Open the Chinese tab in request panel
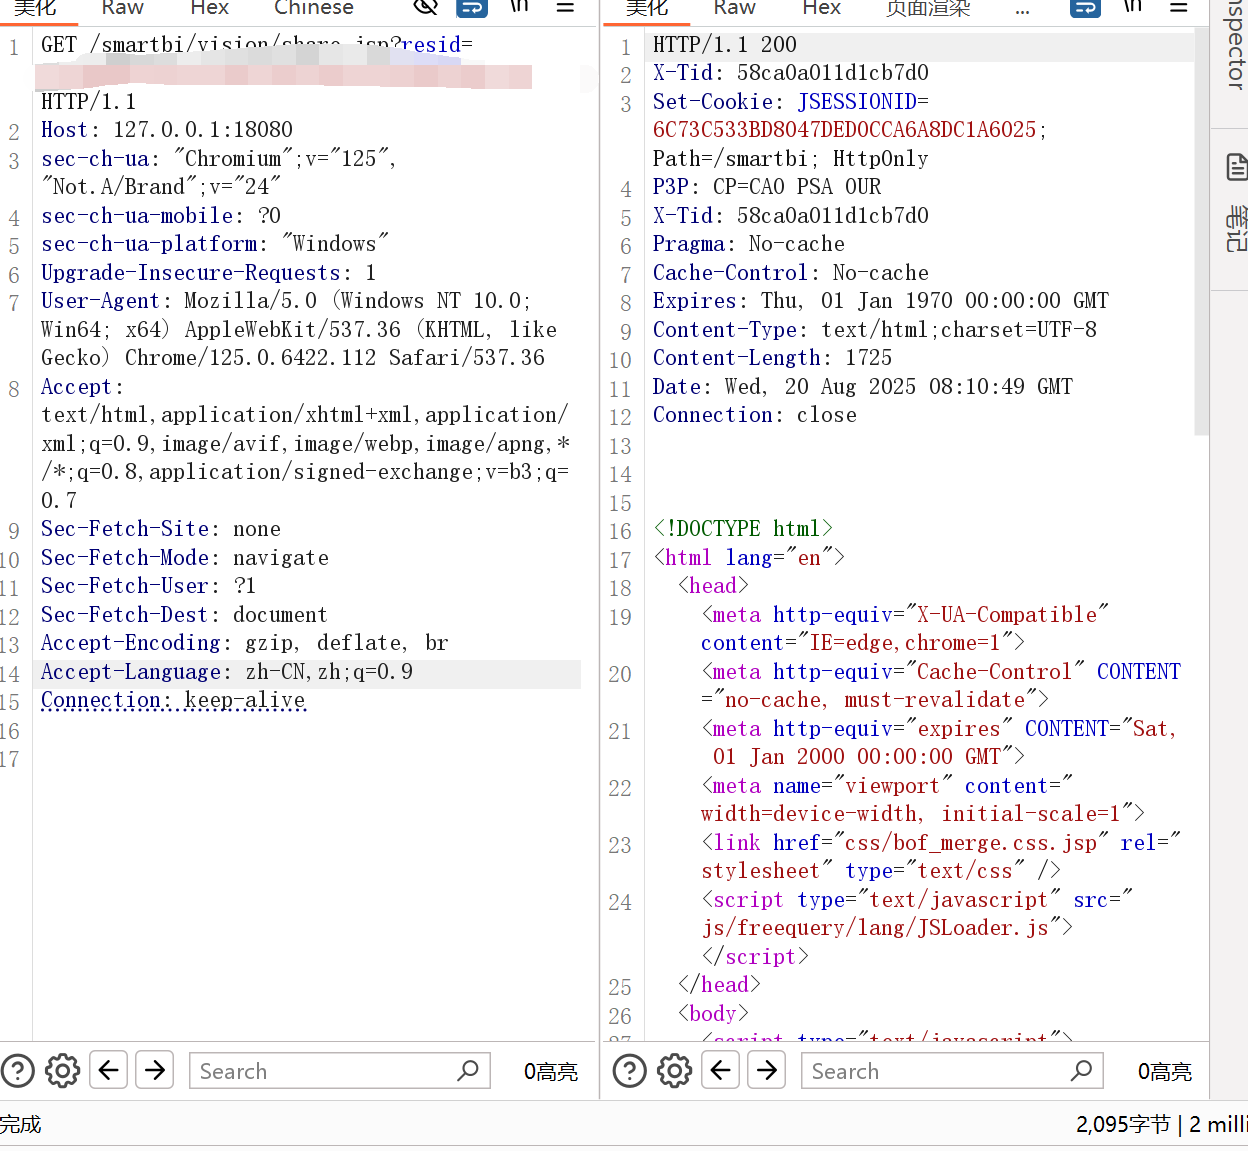1248x1151 pixels. click(x=314, y=7)
